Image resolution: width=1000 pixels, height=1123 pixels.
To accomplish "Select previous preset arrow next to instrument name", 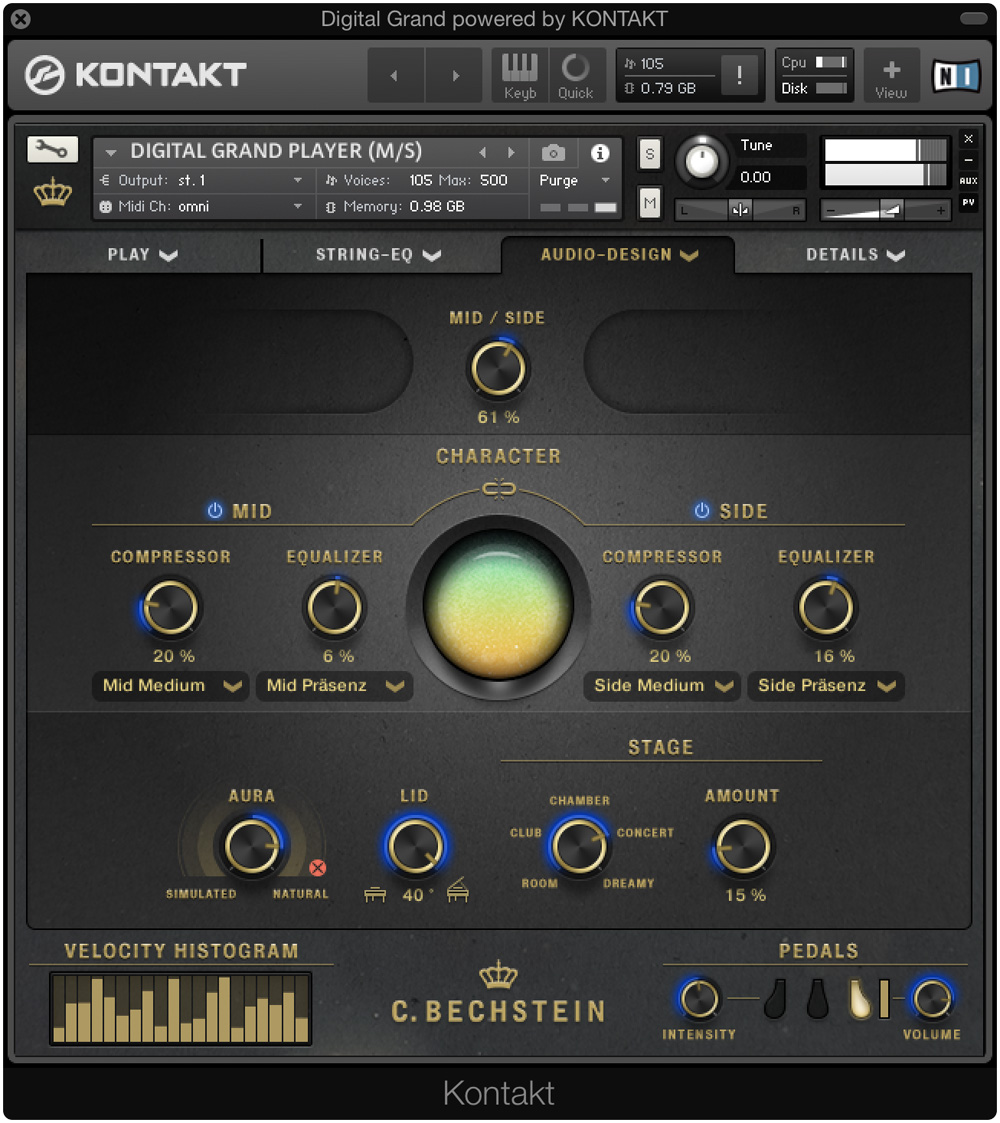I will [x=483, y=152].
